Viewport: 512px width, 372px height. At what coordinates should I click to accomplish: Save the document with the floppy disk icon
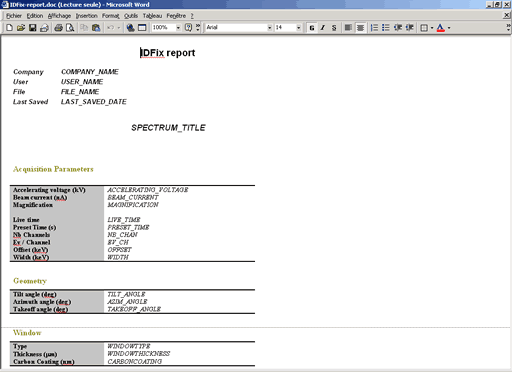tap(32, 28)
